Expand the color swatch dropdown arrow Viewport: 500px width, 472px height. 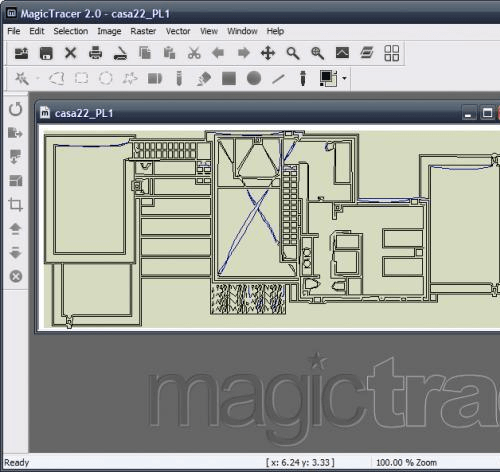[344, 78]
